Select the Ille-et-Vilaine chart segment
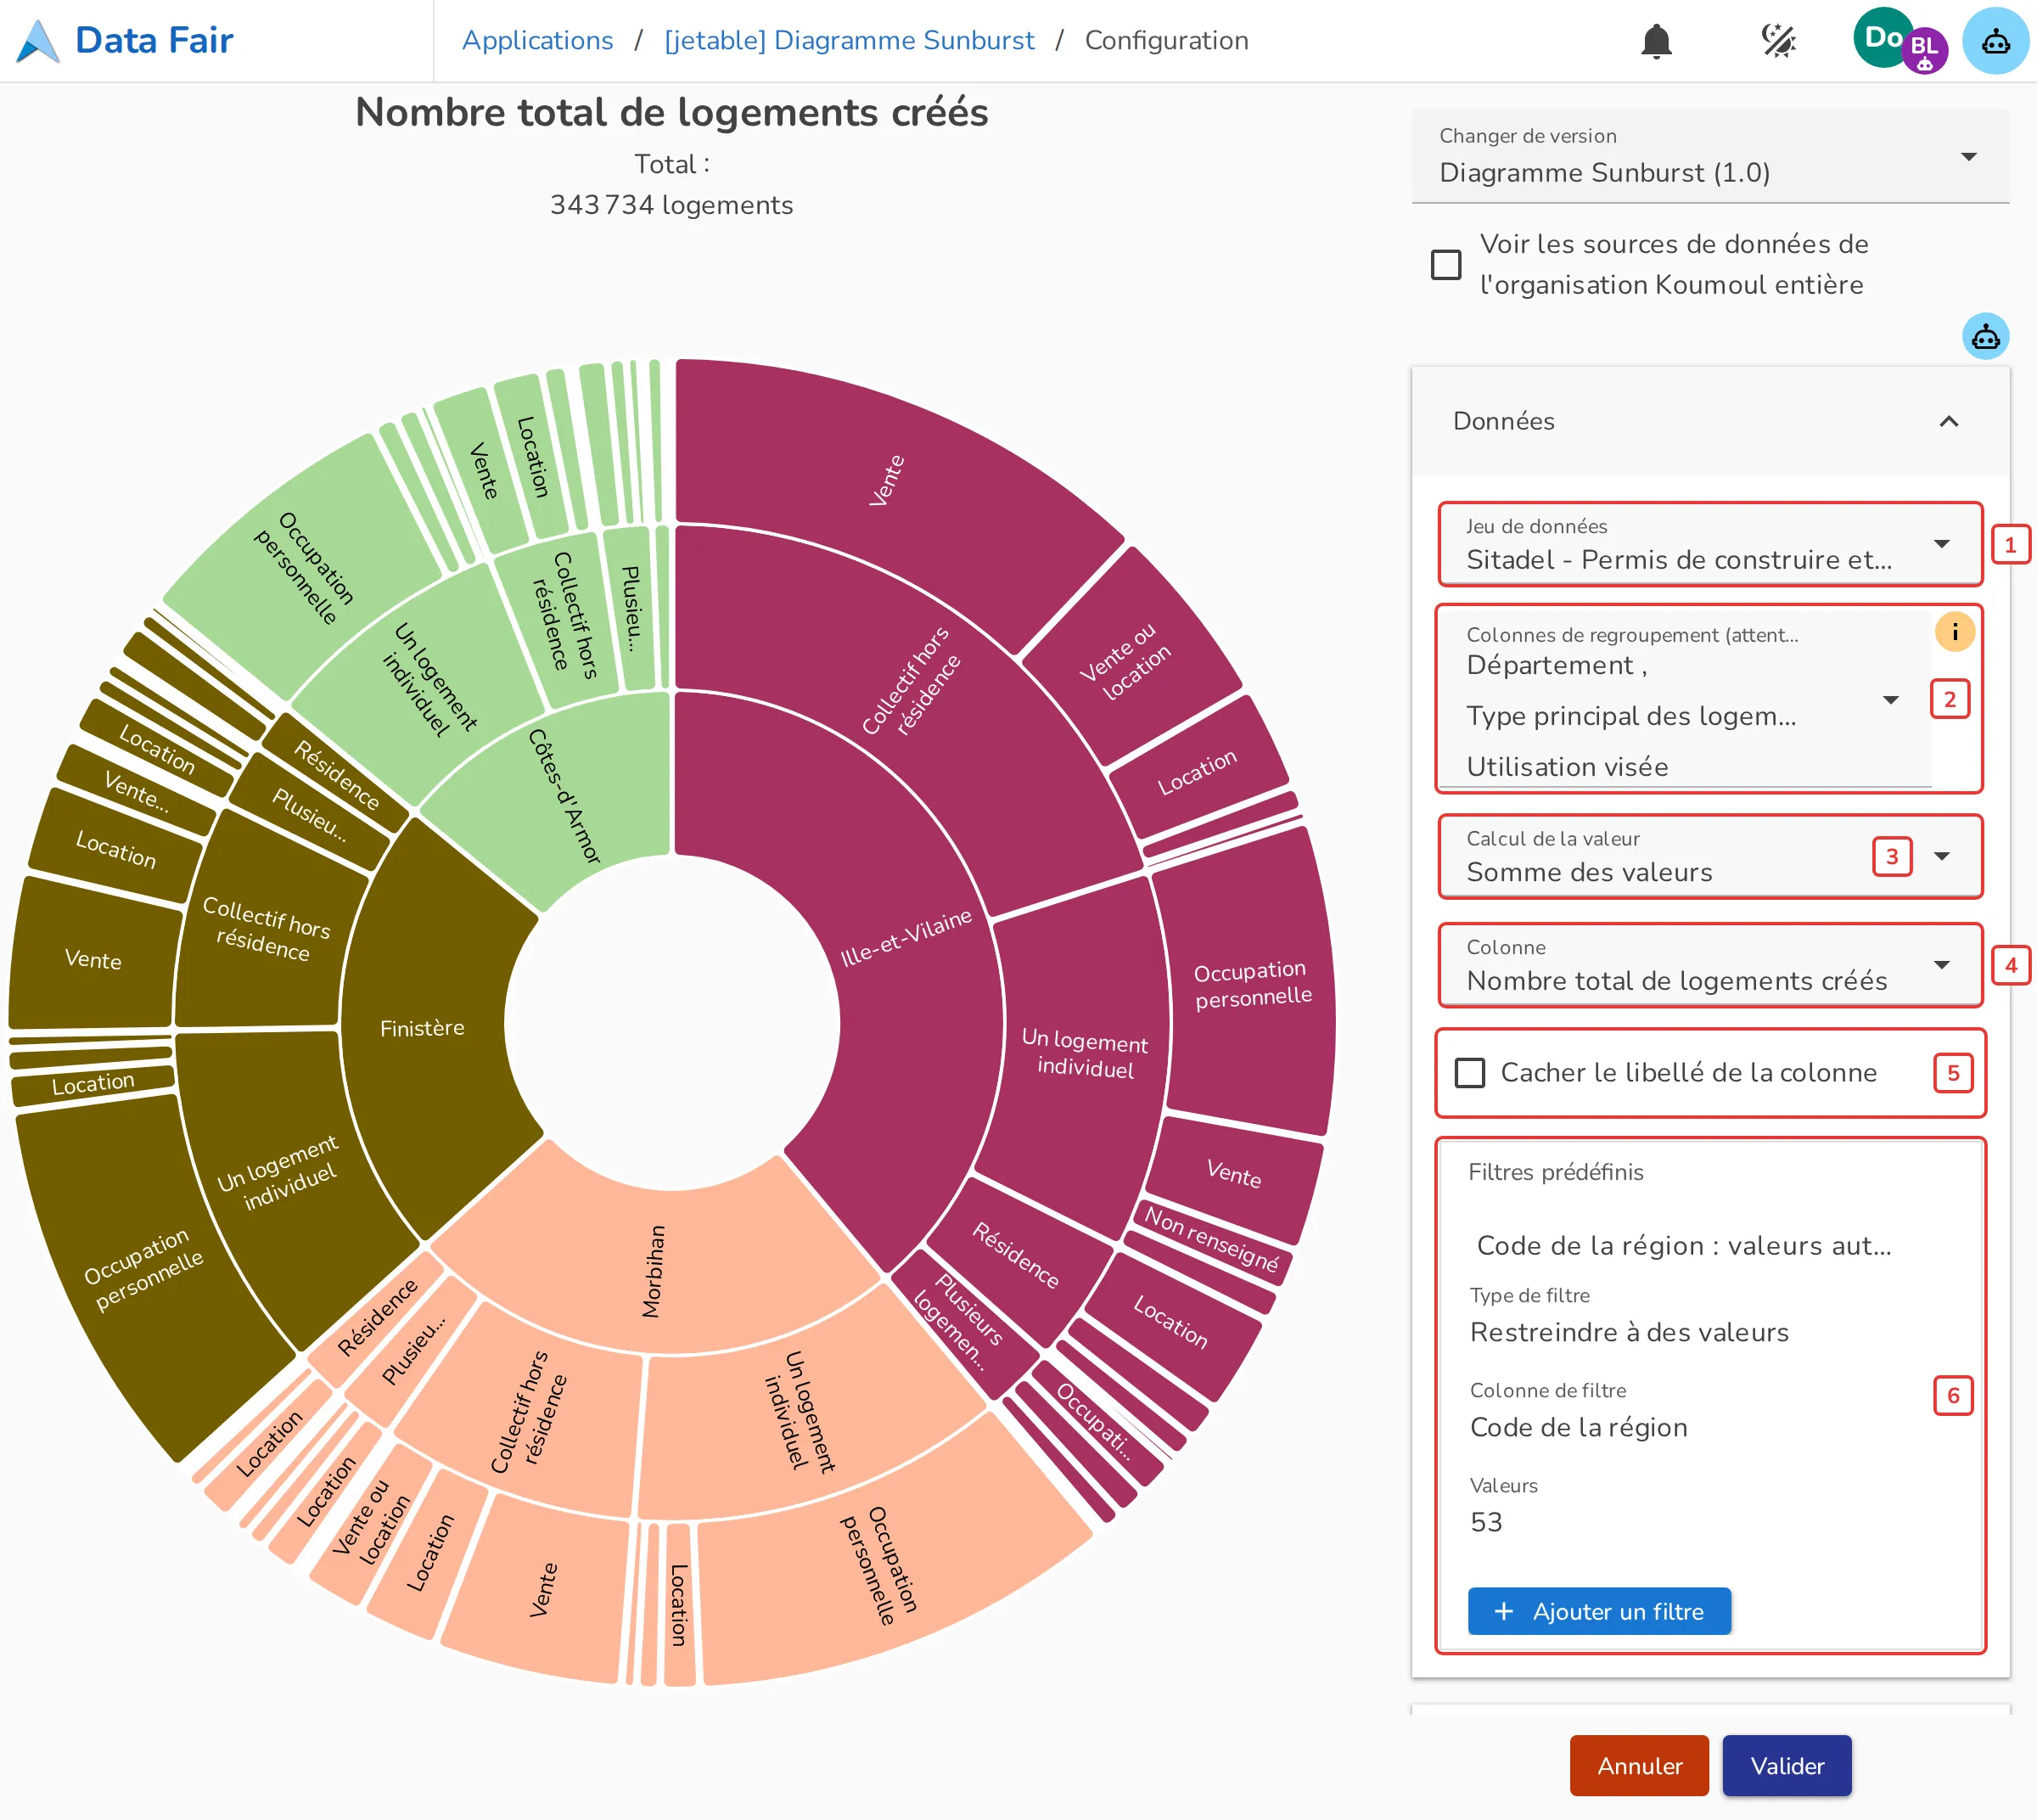Image resolution: width=2037 pixels, height=1820 pixels. pos(905,938)
